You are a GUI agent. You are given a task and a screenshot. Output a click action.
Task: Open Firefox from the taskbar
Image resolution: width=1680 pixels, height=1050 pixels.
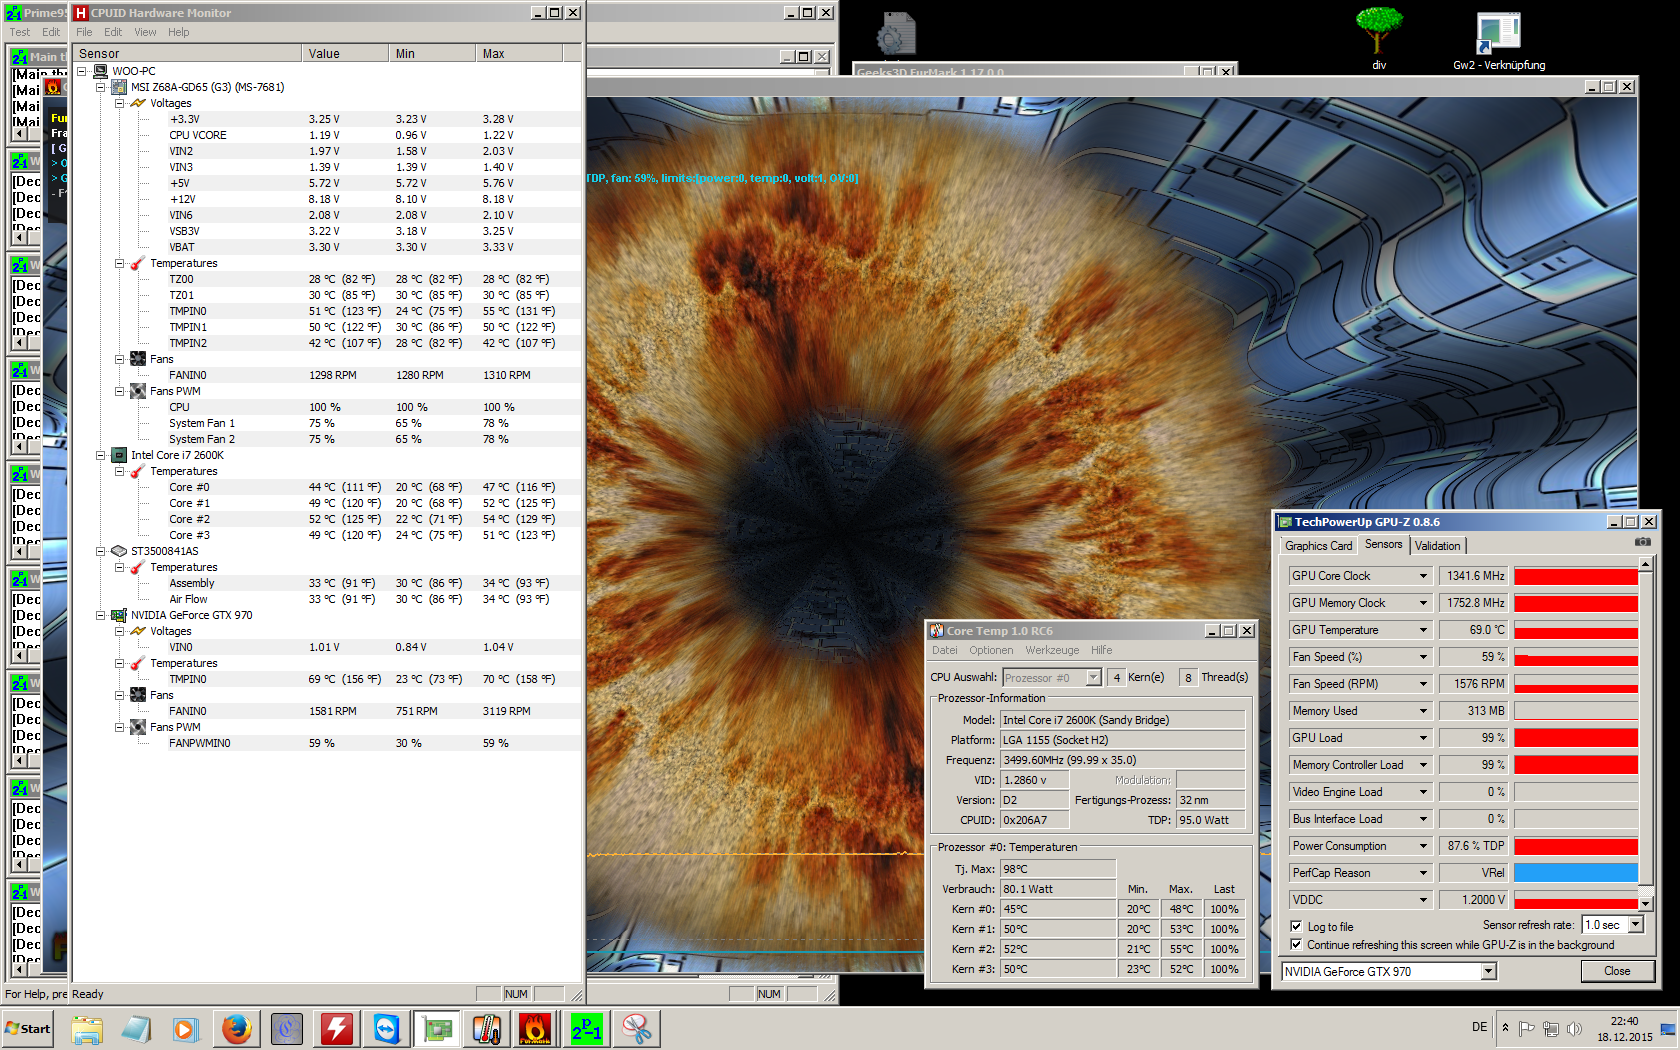(237, 1028)
